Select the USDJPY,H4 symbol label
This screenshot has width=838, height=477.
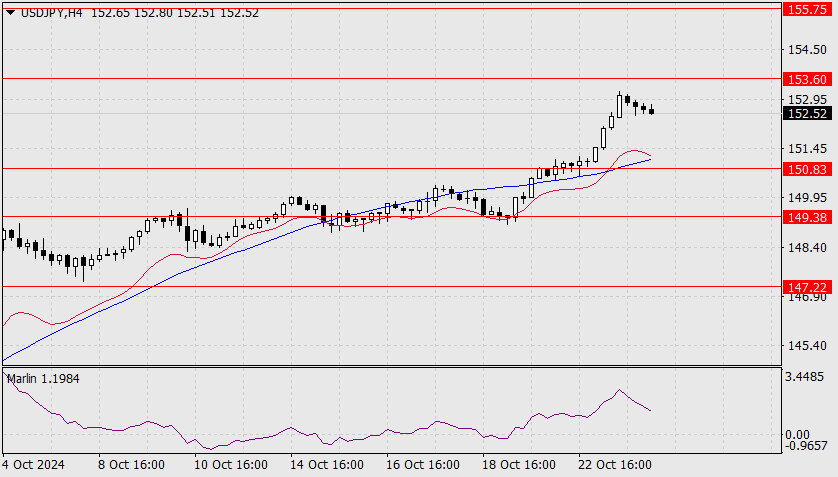52,13
